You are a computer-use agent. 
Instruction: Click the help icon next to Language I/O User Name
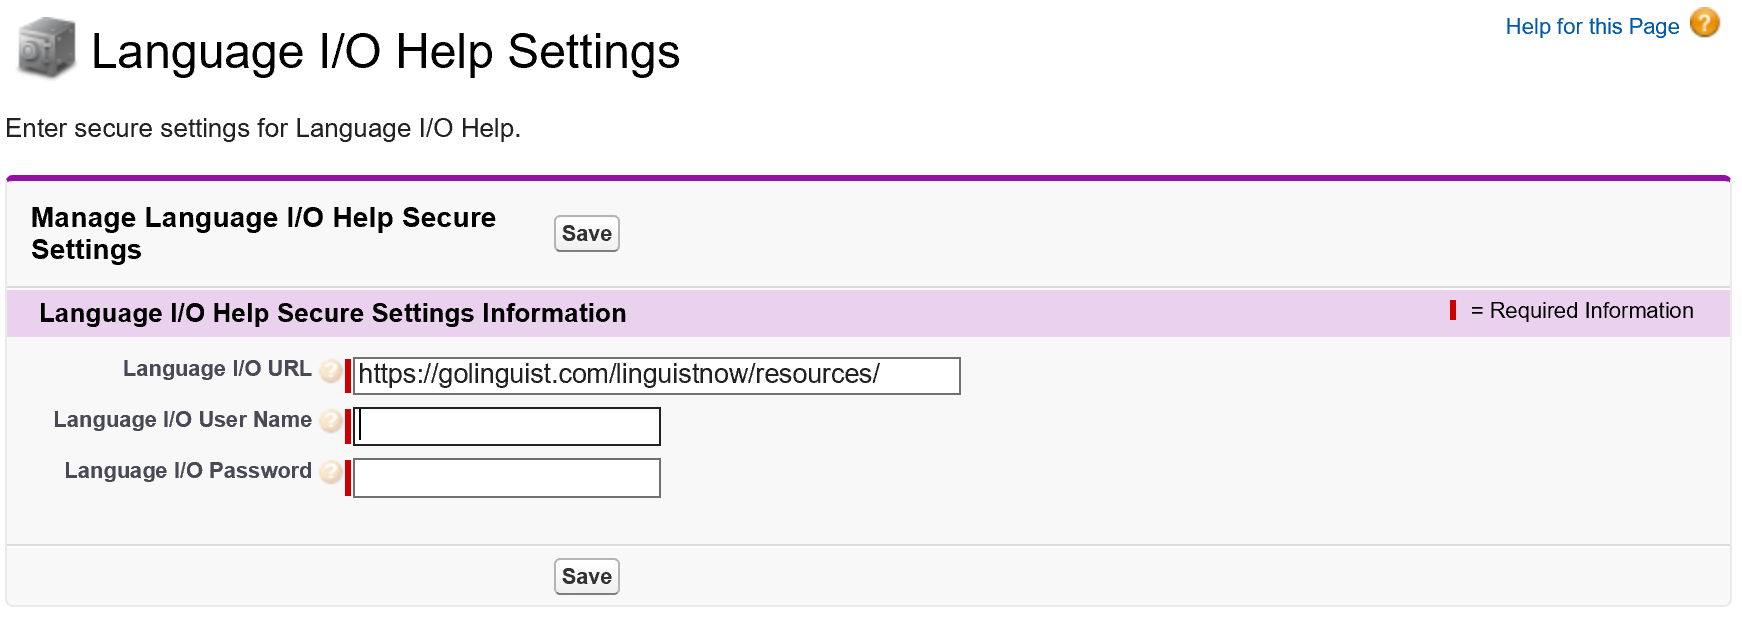[x=331, y=422]
